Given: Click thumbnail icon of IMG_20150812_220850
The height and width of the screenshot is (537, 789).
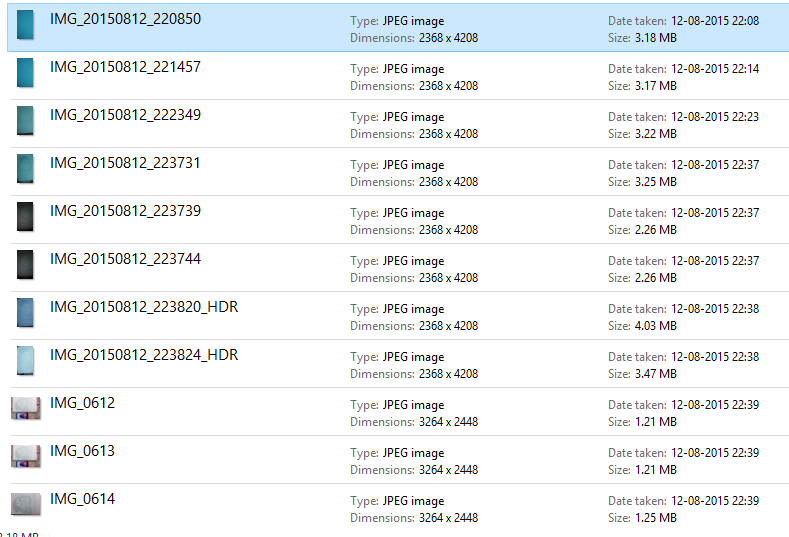Looking at the screenshot, I should click(x=25, y=26).
